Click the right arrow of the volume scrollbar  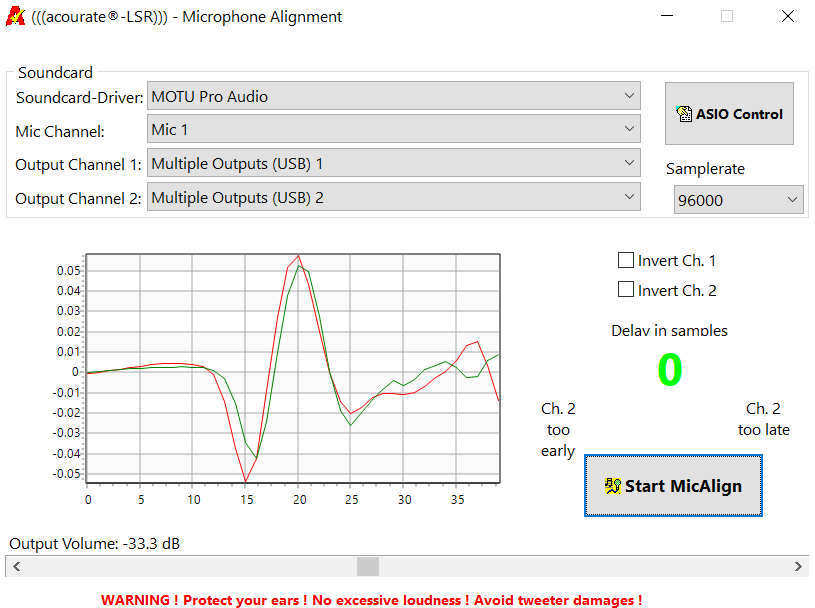coord(798,566)
